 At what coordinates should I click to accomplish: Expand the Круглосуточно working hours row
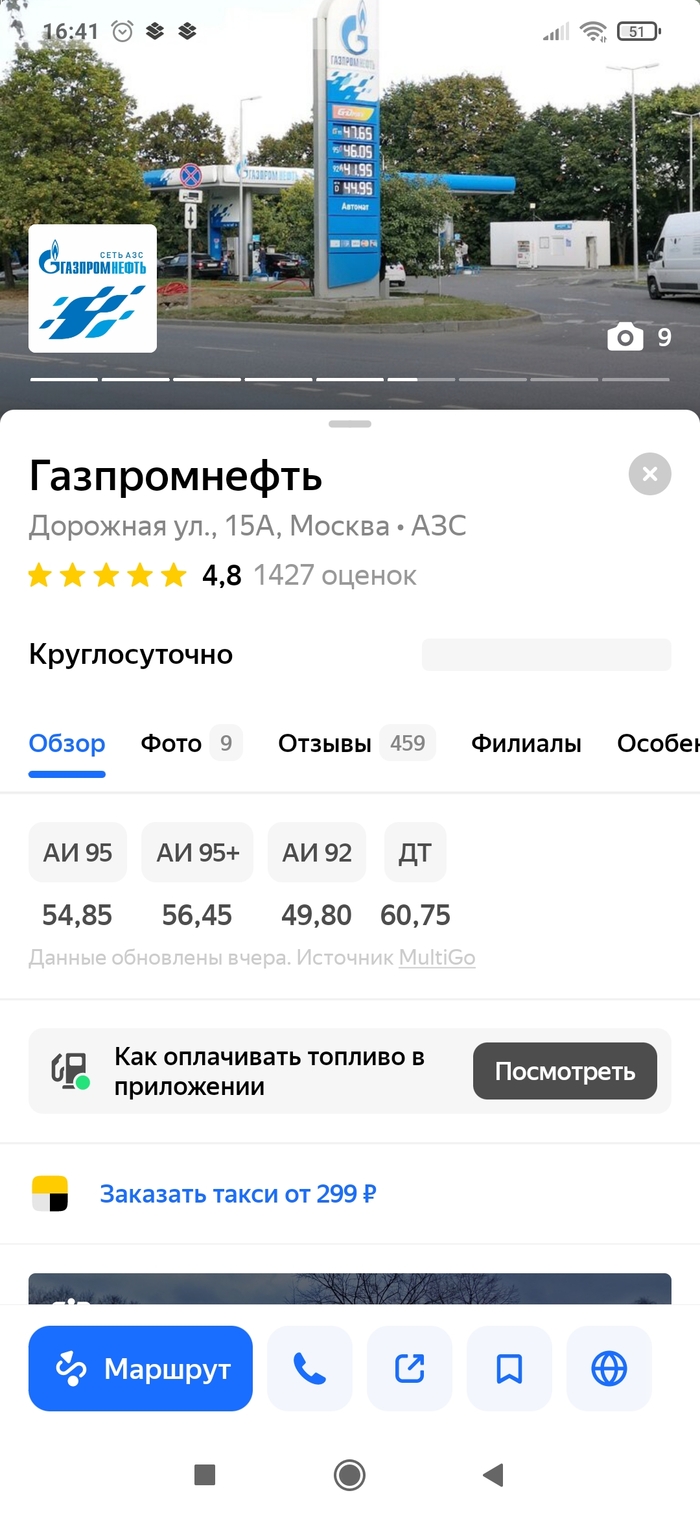coord(131,655)
